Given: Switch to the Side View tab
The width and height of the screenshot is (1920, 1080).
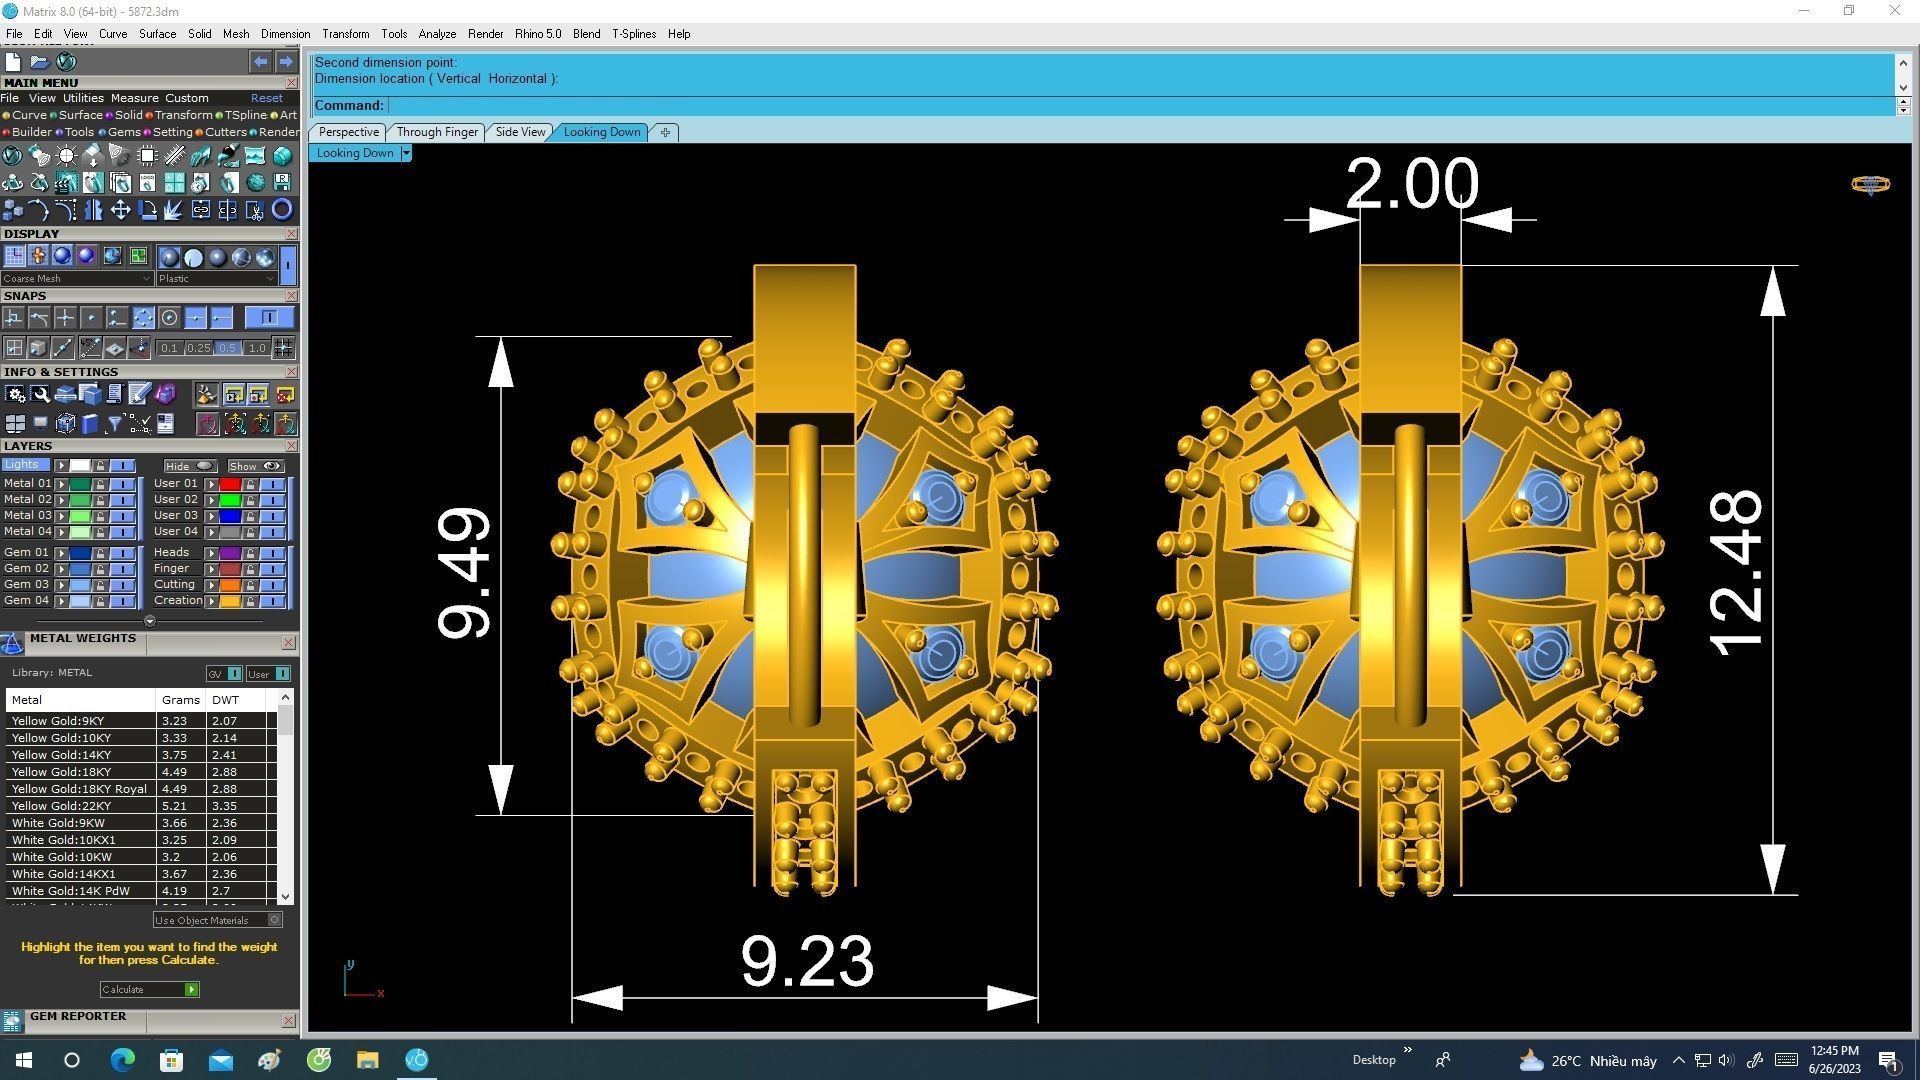Looking at the screenshot, I should (520, 132).
